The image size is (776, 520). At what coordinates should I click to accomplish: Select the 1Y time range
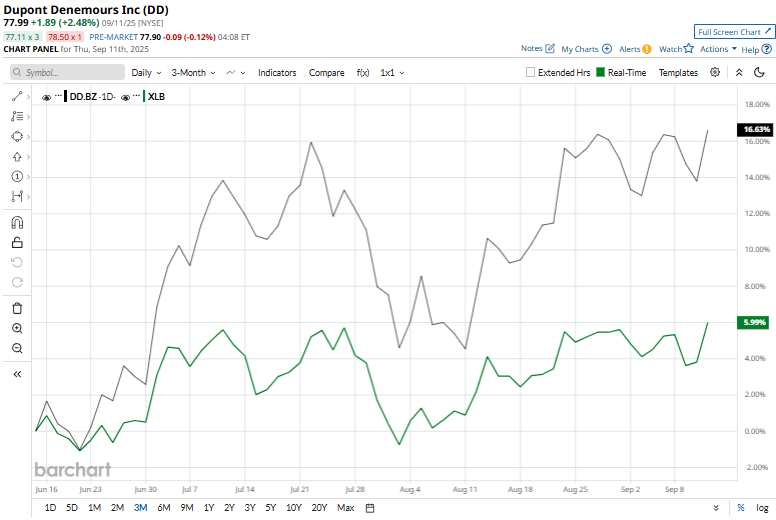click(x=209, y=508)
